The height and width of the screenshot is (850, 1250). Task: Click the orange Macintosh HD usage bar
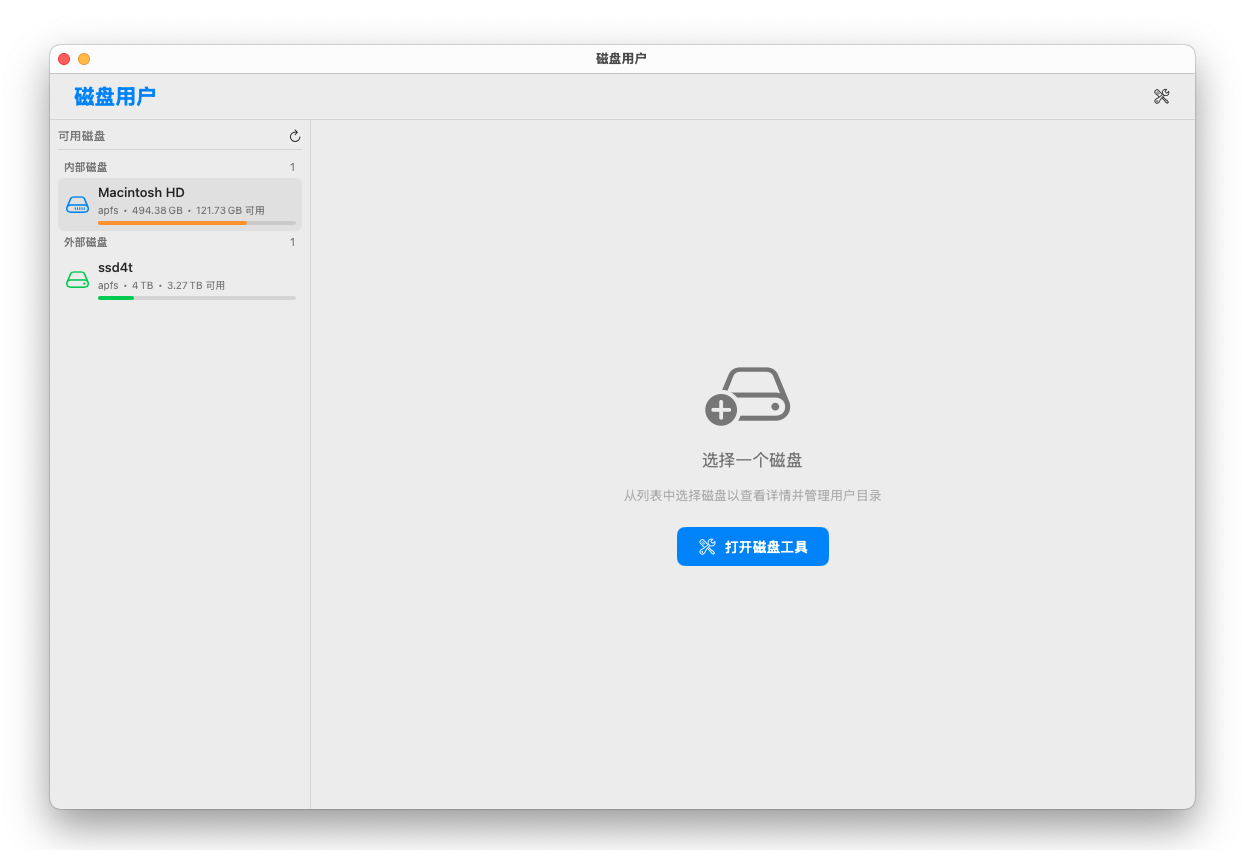(172, 223)
